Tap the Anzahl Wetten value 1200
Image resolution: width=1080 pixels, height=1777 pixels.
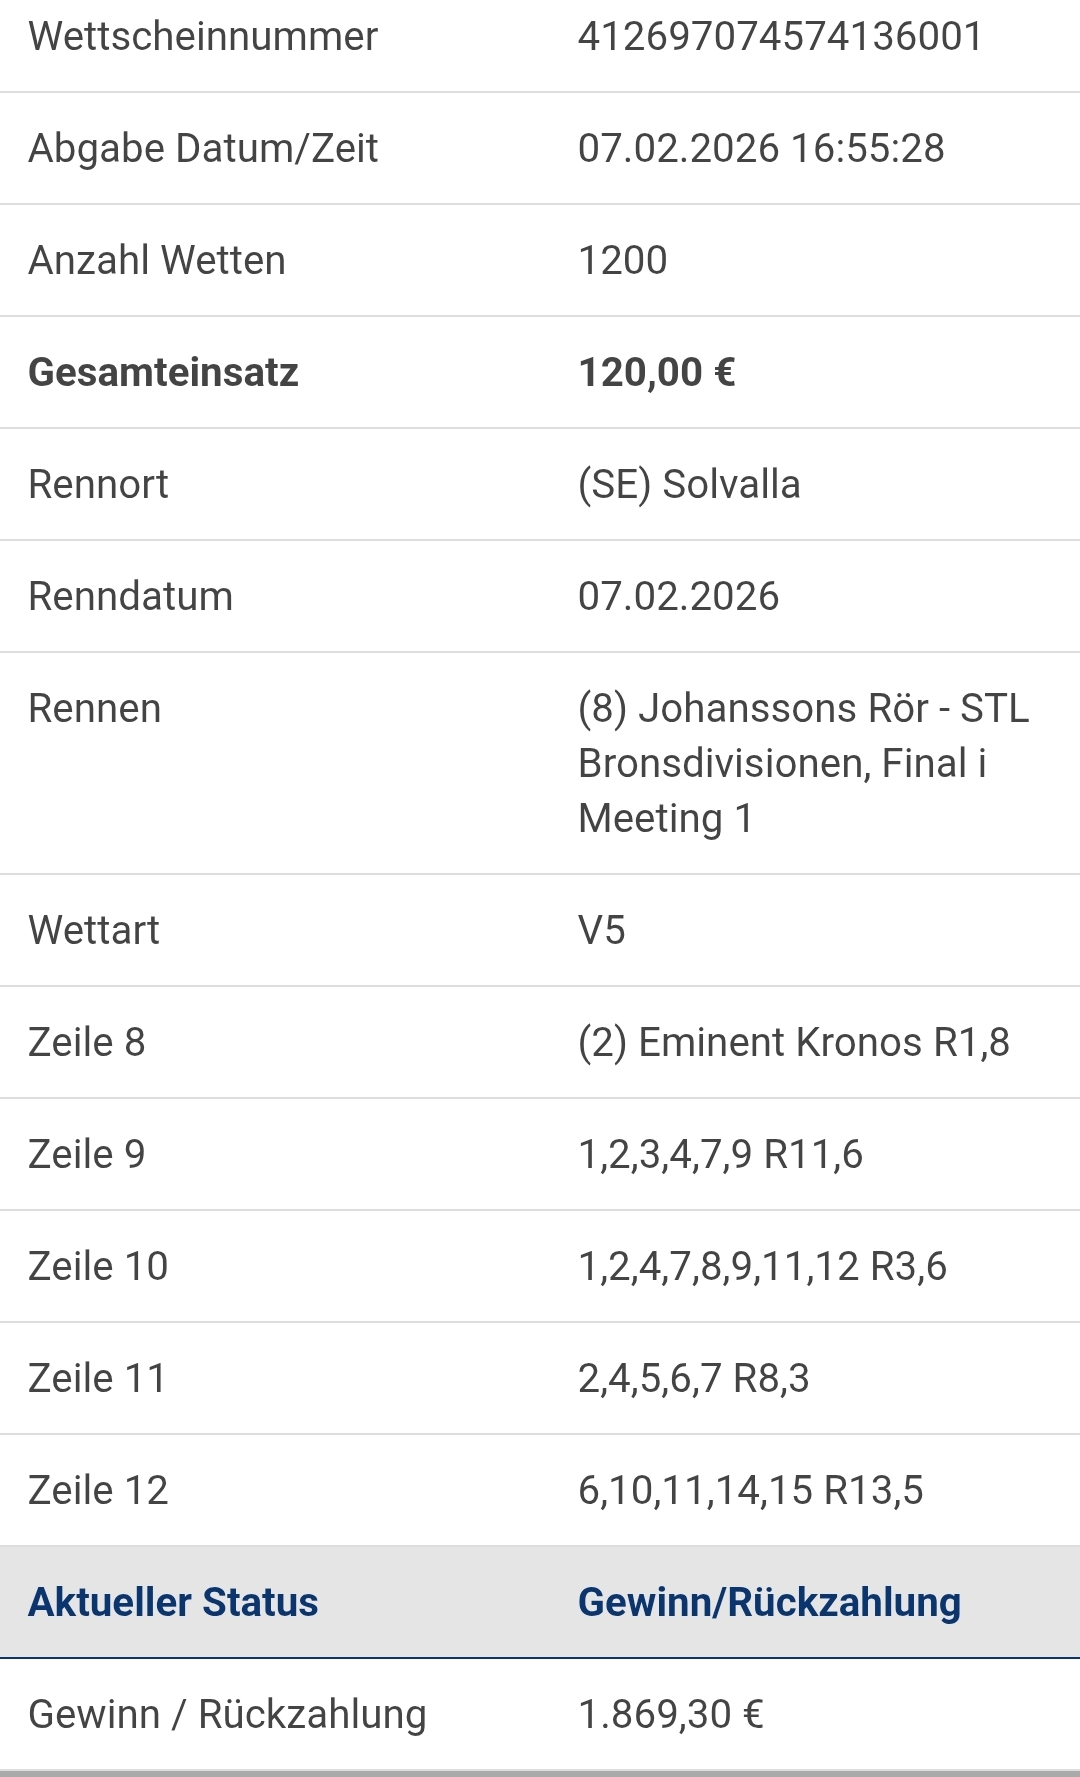point(622,261)
